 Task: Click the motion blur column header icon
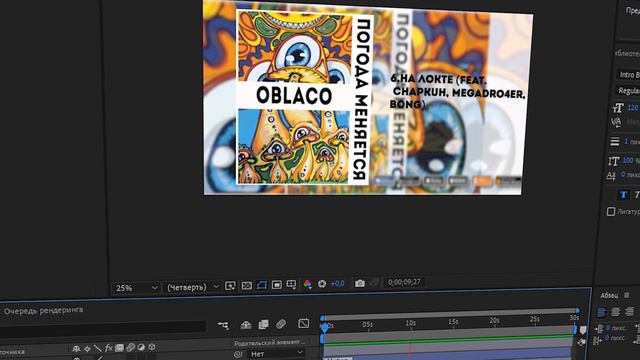pyautogui.click(x=130, y=347)
